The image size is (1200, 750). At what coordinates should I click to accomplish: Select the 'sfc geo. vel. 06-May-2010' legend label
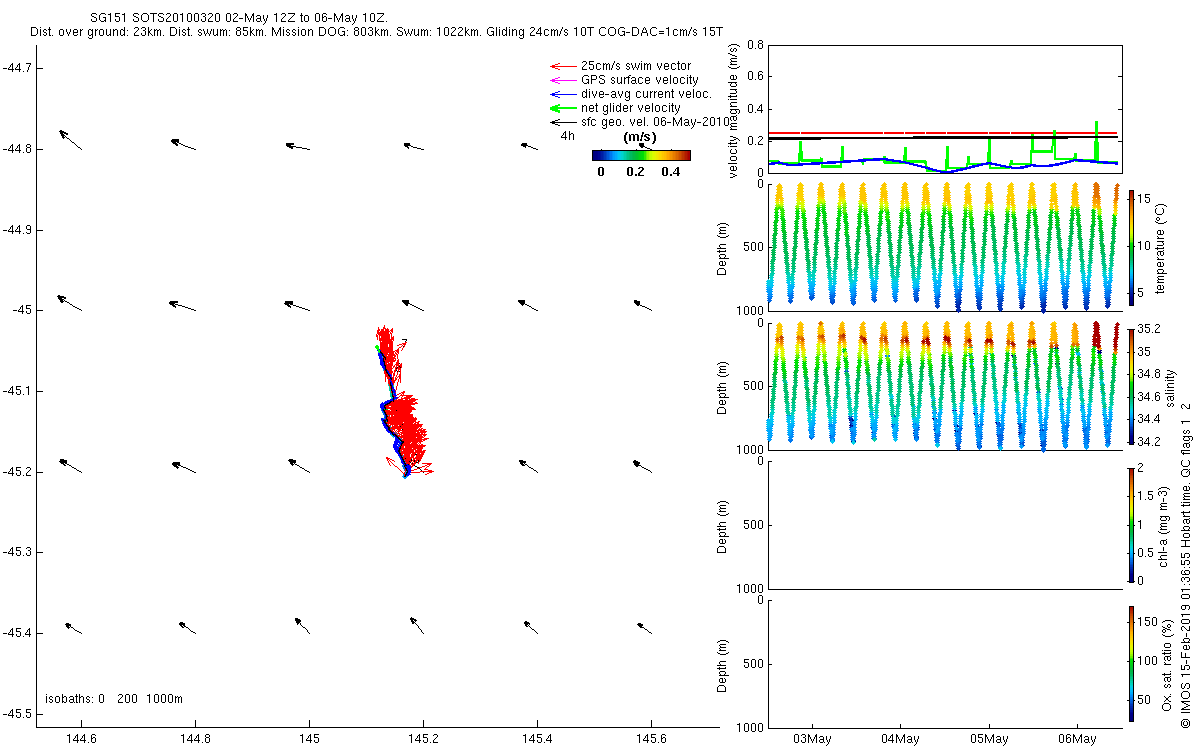click(656, 122)
